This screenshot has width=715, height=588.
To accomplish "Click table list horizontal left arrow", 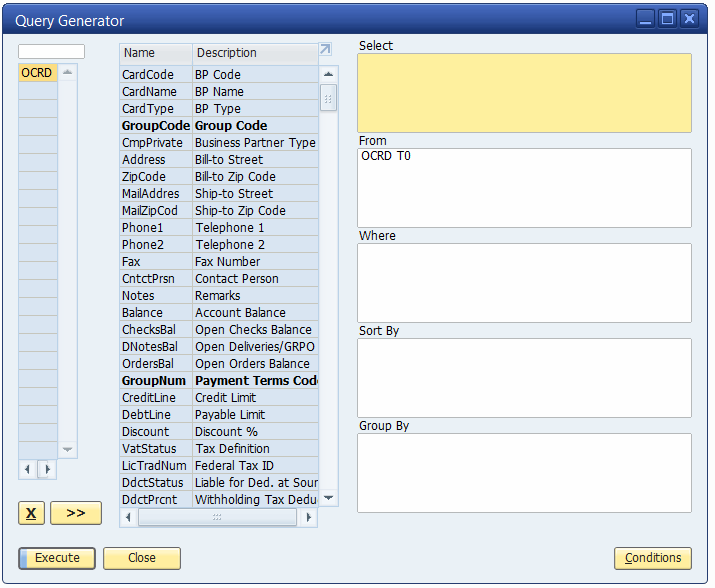I will 28,469.
